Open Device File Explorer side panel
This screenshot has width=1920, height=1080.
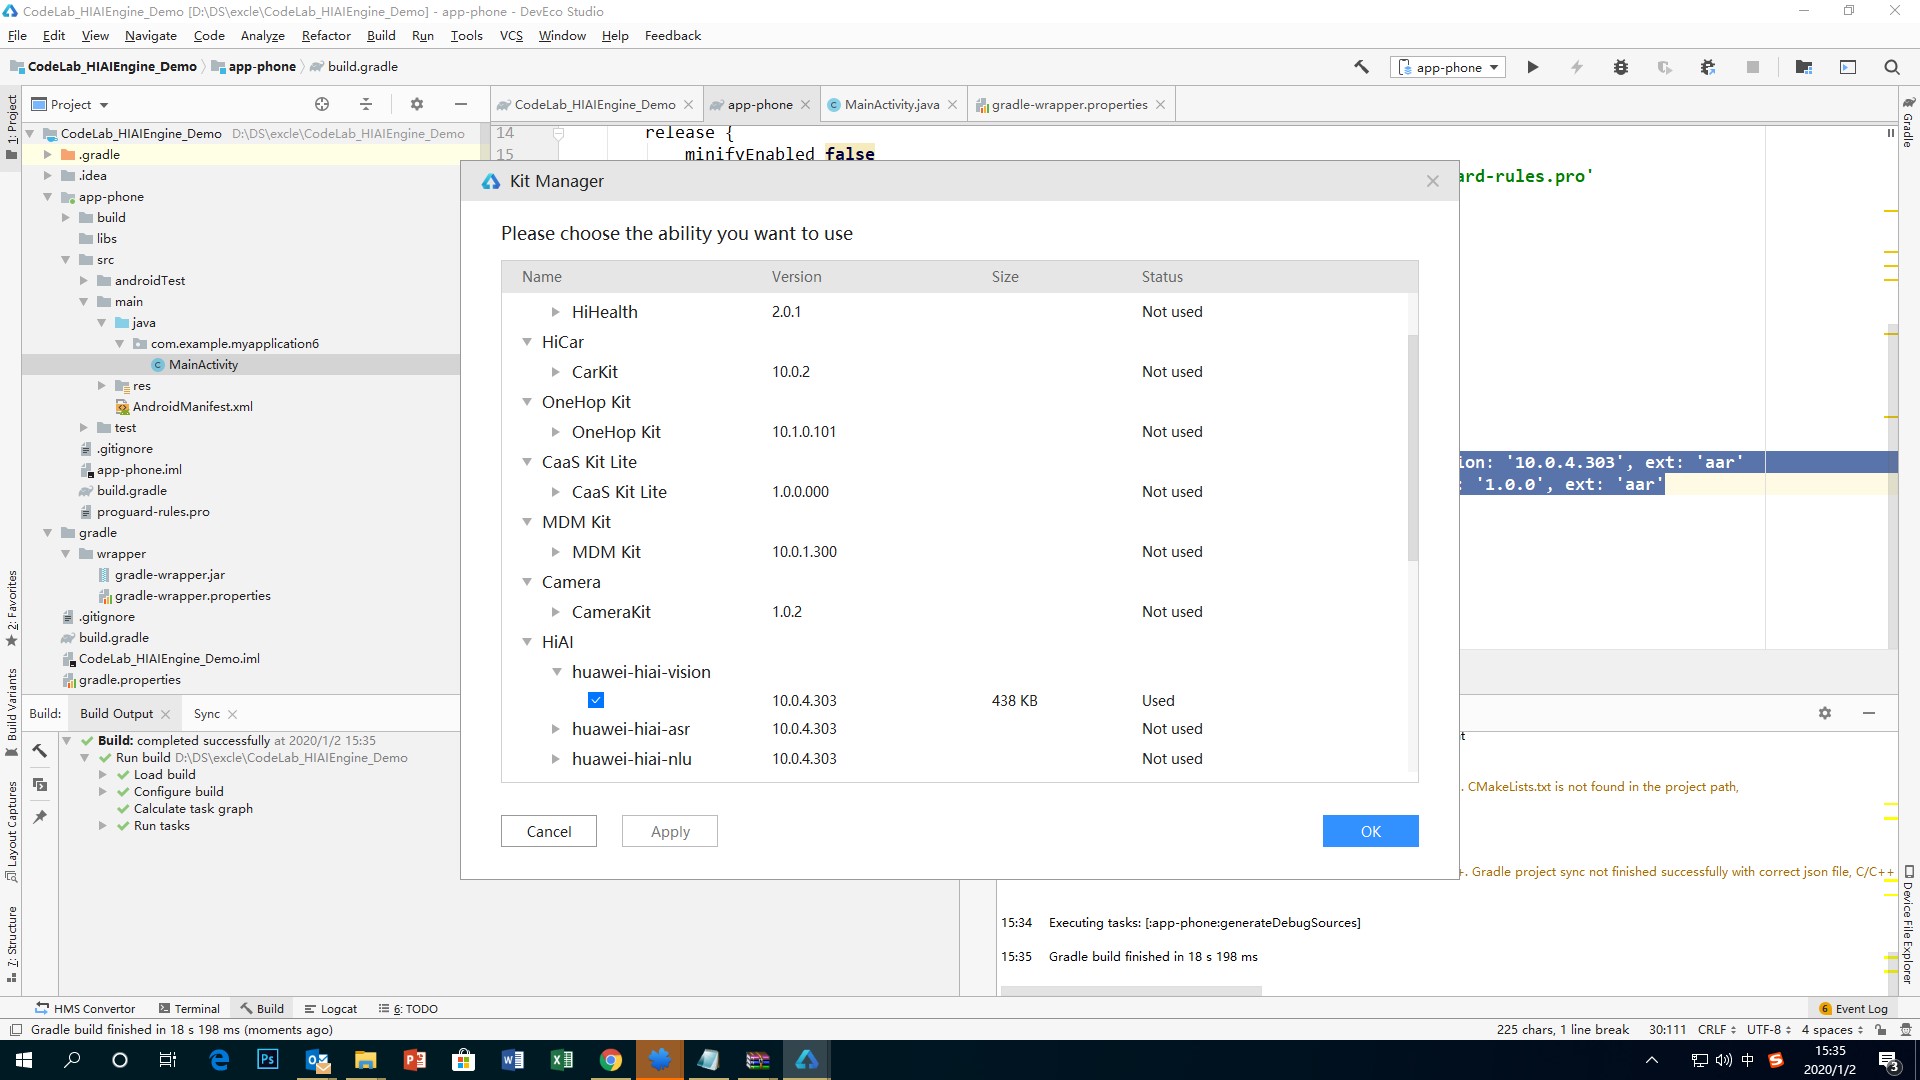coord(1908,925)
